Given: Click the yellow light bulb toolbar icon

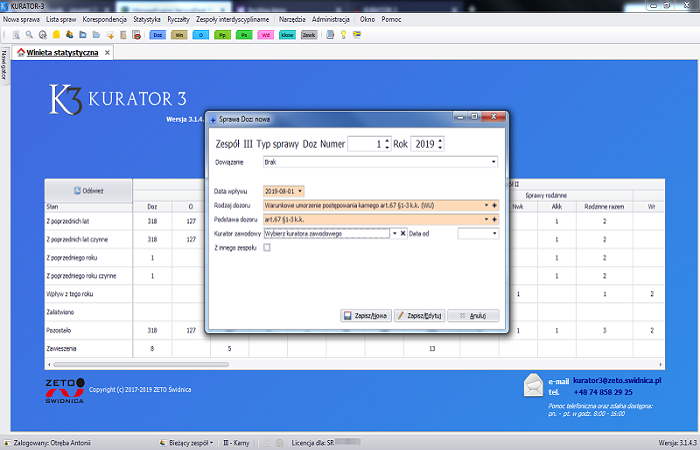Looking at the screenshot, I should pyautogui.click(x=343, y=35).
